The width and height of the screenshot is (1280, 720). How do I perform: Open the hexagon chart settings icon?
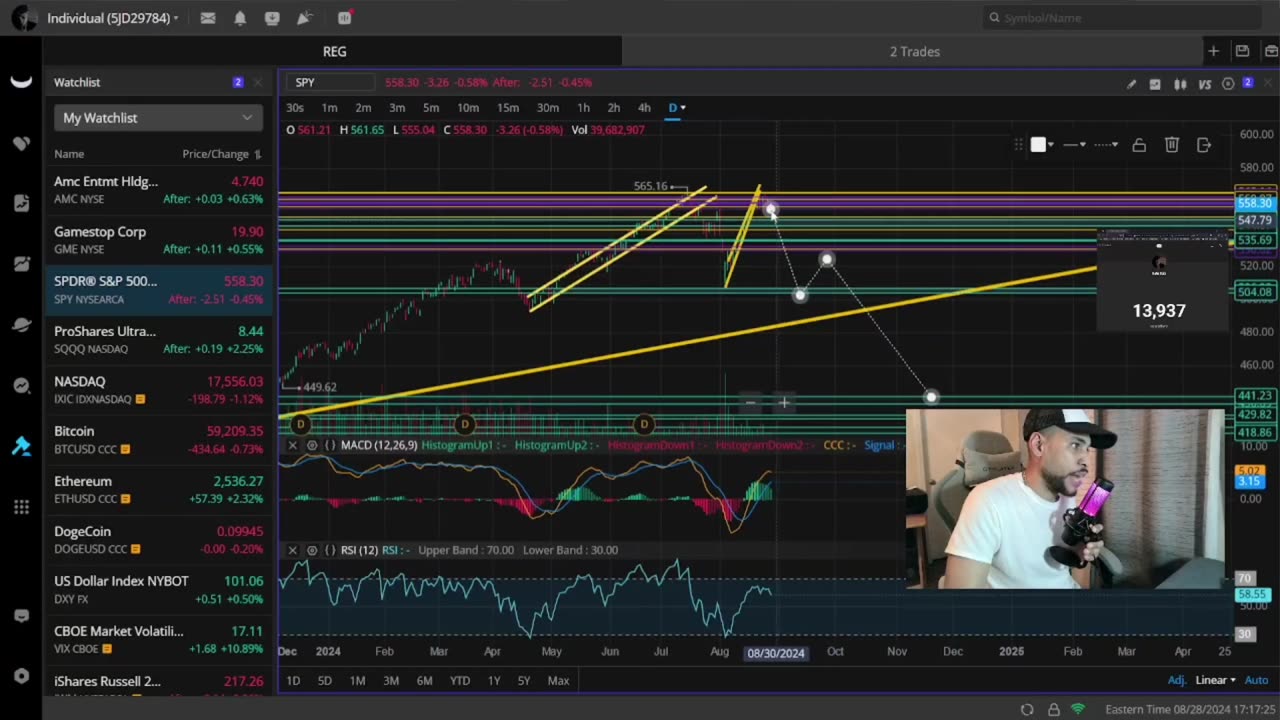[x=1228, y=84]
